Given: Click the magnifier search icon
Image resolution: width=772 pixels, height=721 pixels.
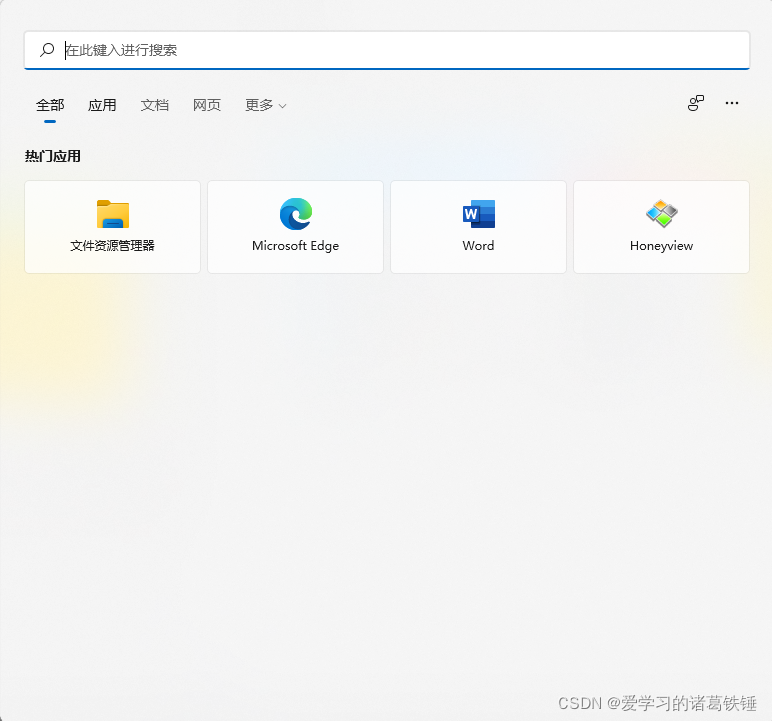Looking at the screenshot, I should coord(47,50).
